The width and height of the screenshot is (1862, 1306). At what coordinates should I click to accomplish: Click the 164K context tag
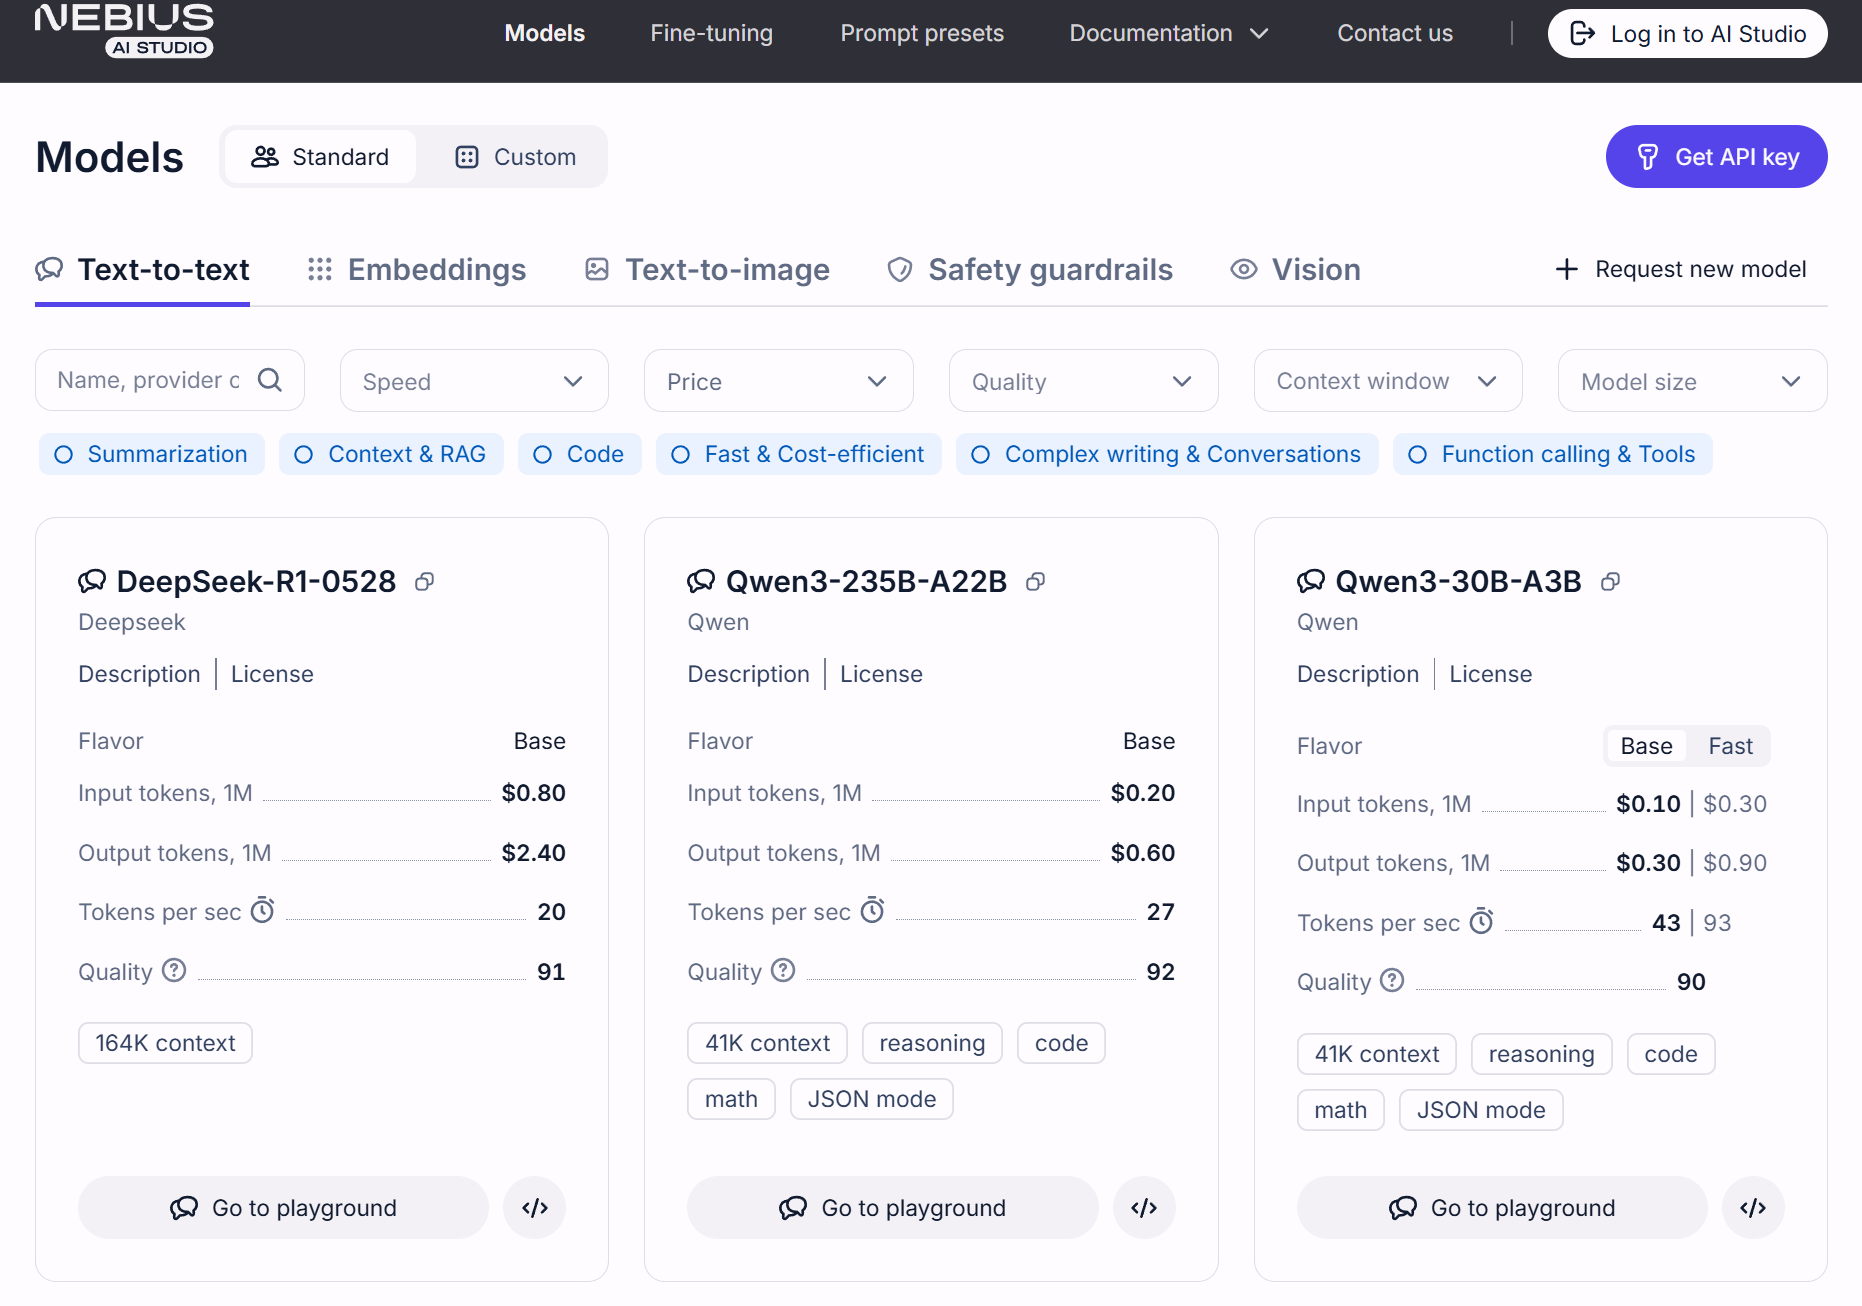coord(165,1043)
